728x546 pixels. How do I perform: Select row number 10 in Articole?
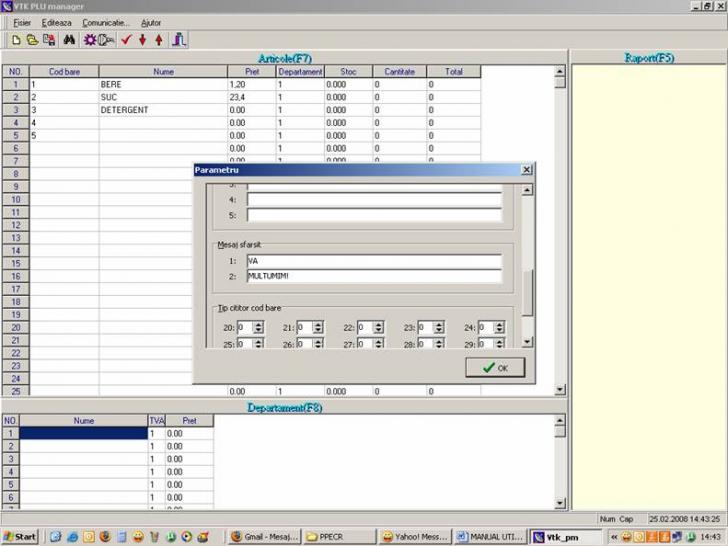click(x=16, y=200)
